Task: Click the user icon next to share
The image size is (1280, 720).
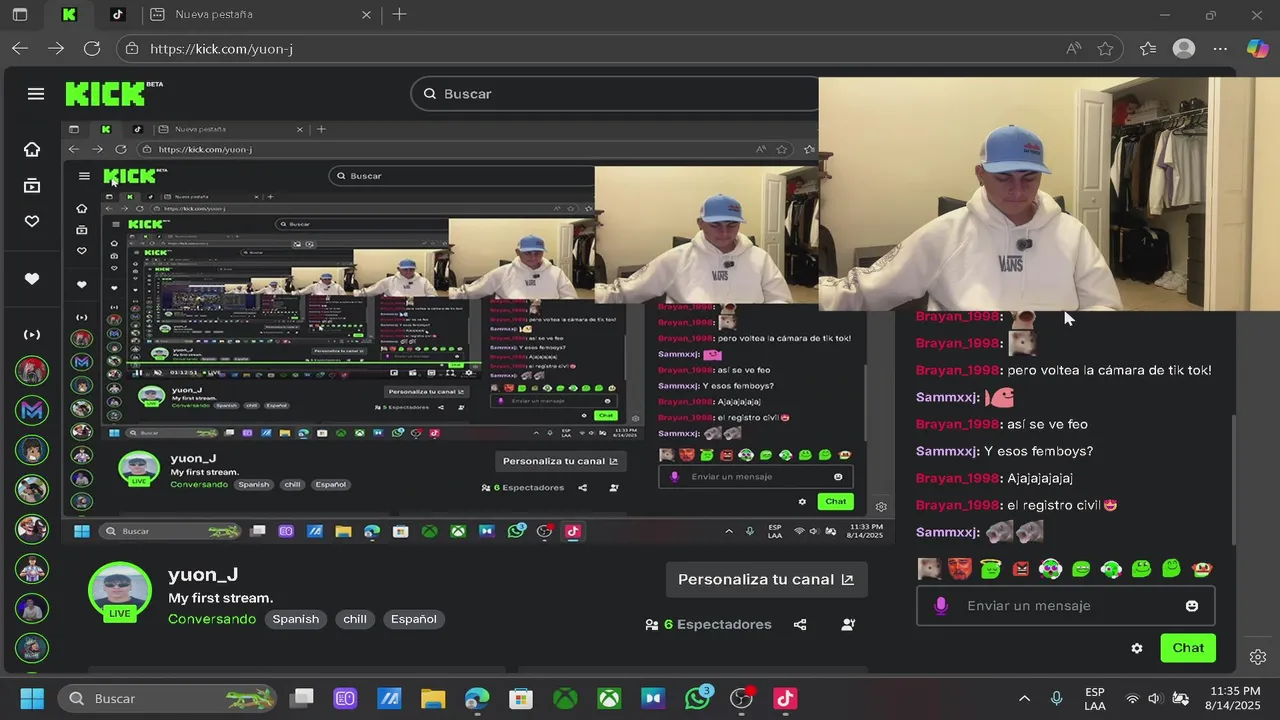Action: click(848, 624)
